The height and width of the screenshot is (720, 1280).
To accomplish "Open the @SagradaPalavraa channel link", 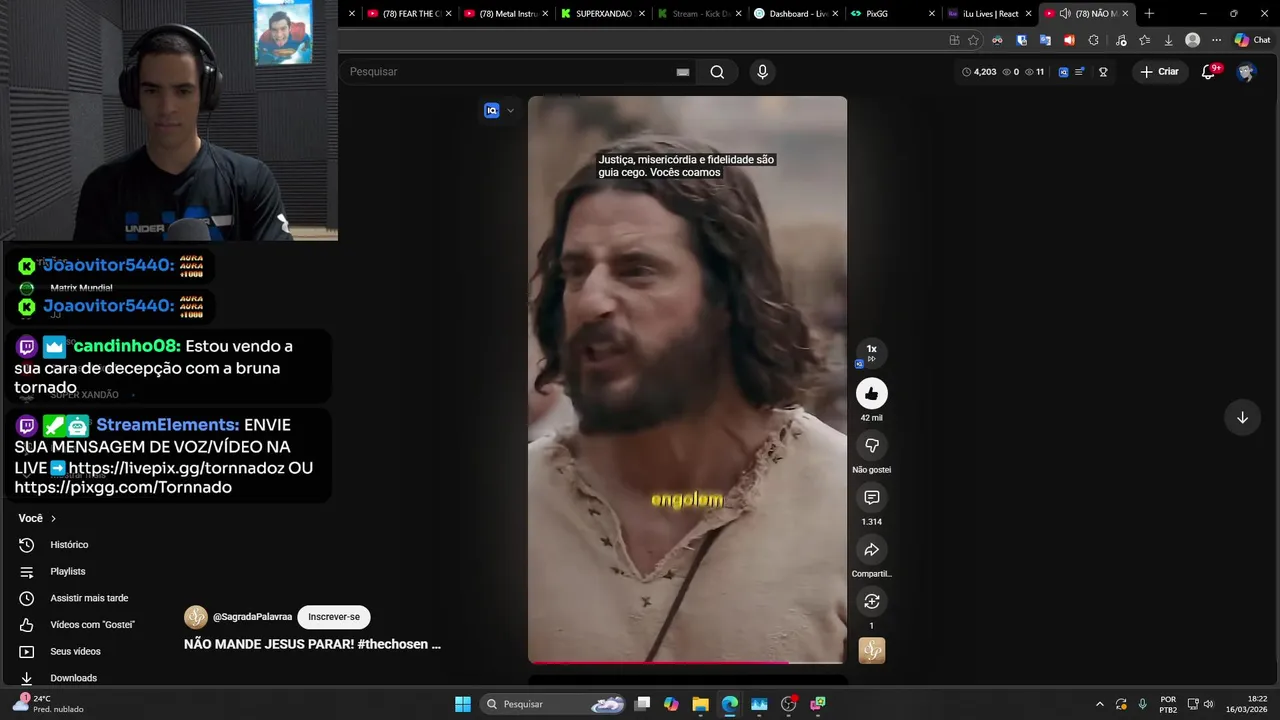I will [x=252, y=617].
